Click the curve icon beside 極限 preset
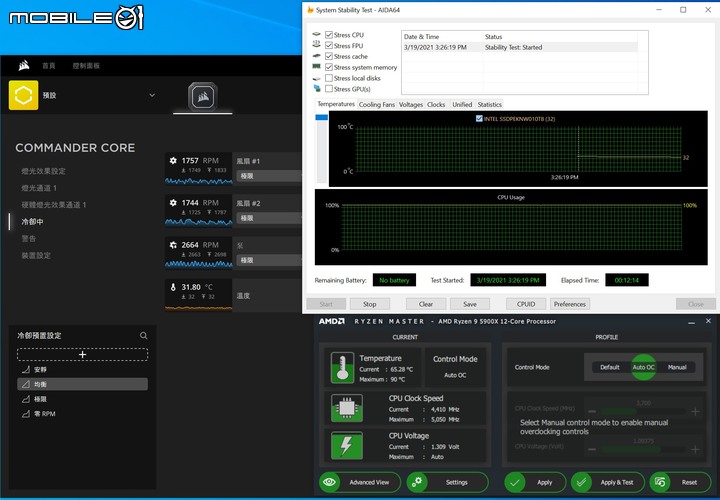720x500 pixels. click(26, 399)
